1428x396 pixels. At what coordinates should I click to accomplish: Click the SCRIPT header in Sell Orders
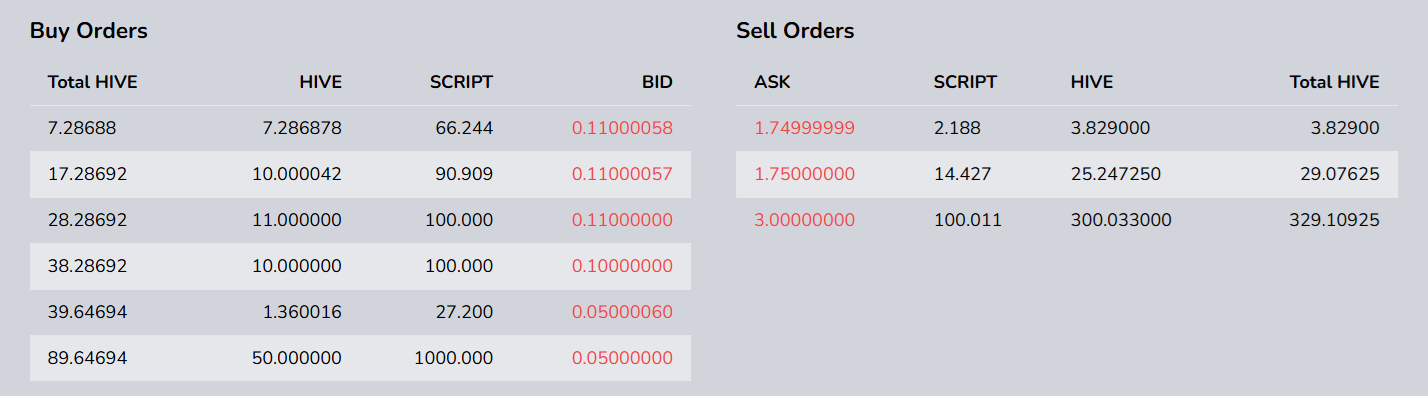[965, 82]
